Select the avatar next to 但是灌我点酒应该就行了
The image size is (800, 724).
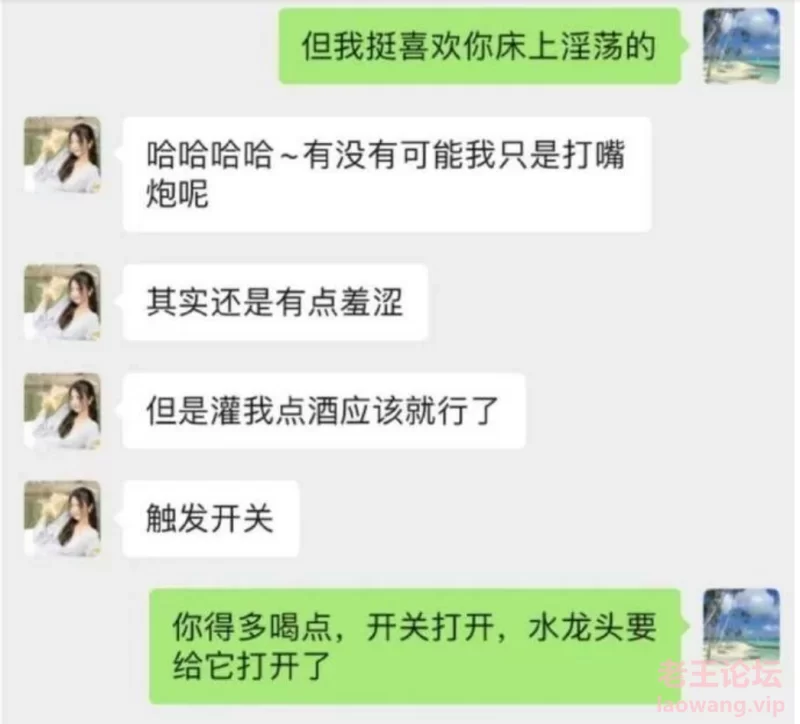coord(63,411)
